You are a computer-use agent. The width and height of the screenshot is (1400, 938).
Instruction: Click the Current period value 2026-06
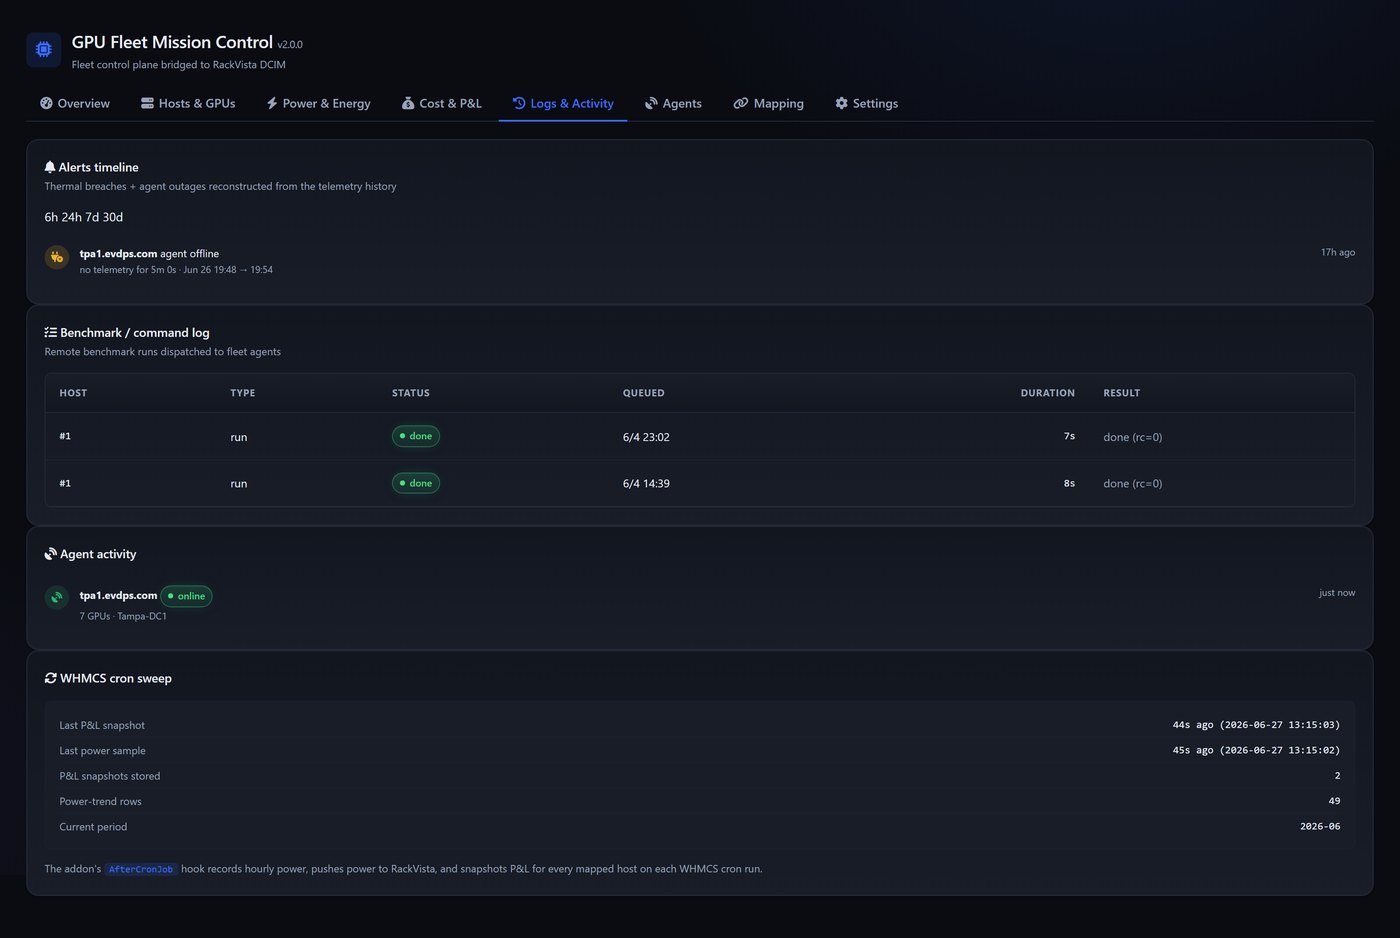(x=1320, y=826)
